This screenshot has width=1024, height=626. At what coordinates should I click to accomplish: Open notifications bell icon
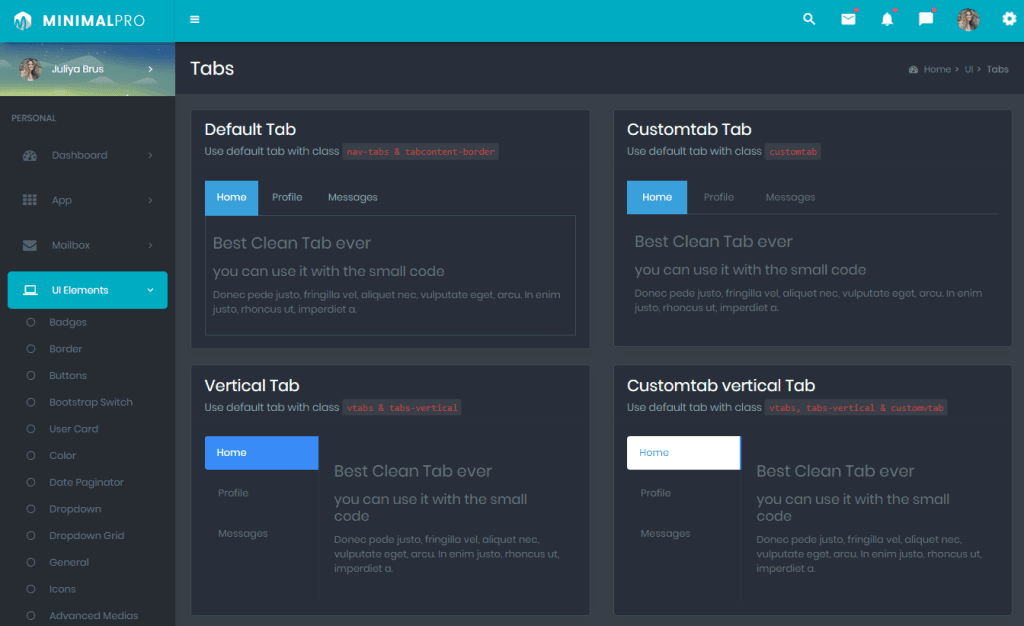click(x=887, y=19)
